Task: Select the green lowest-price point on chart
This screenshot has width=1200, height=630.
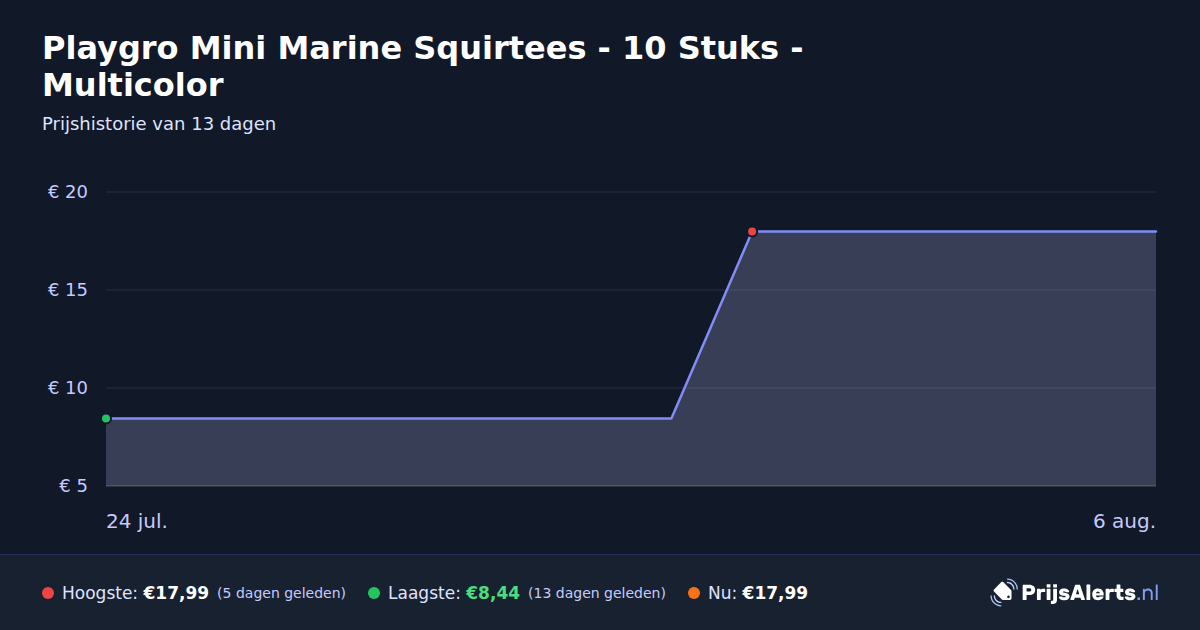Action: click(x=106, y=418)
